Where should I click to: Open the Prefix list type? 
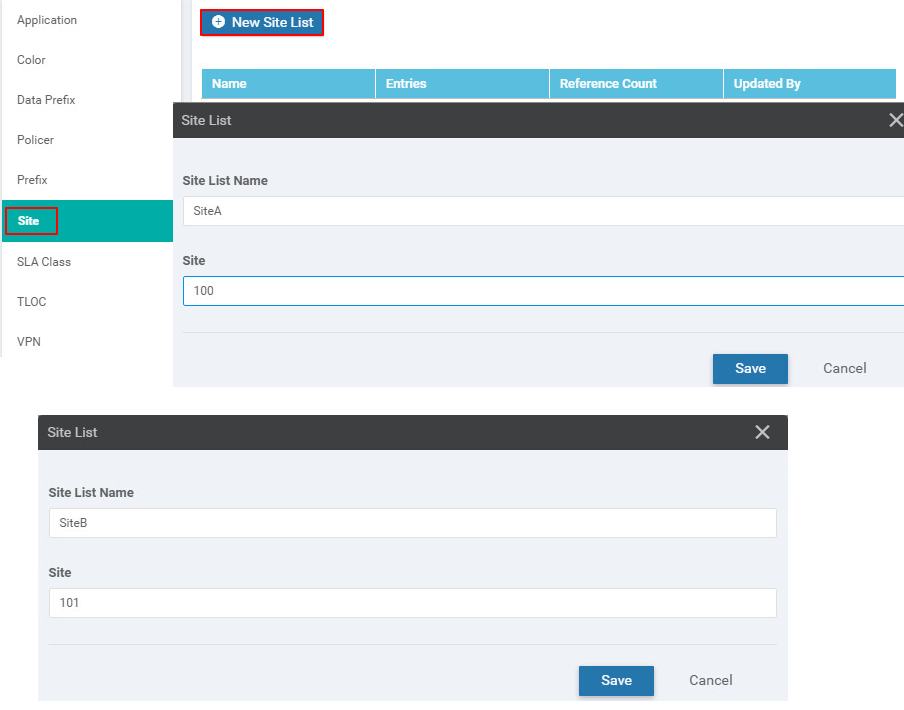pos(32,180)
